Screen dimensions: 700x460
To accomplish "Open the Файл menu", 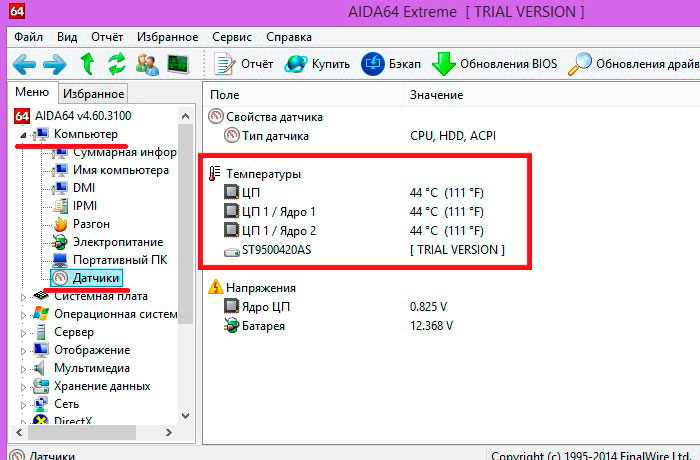I will coord(29,37).
